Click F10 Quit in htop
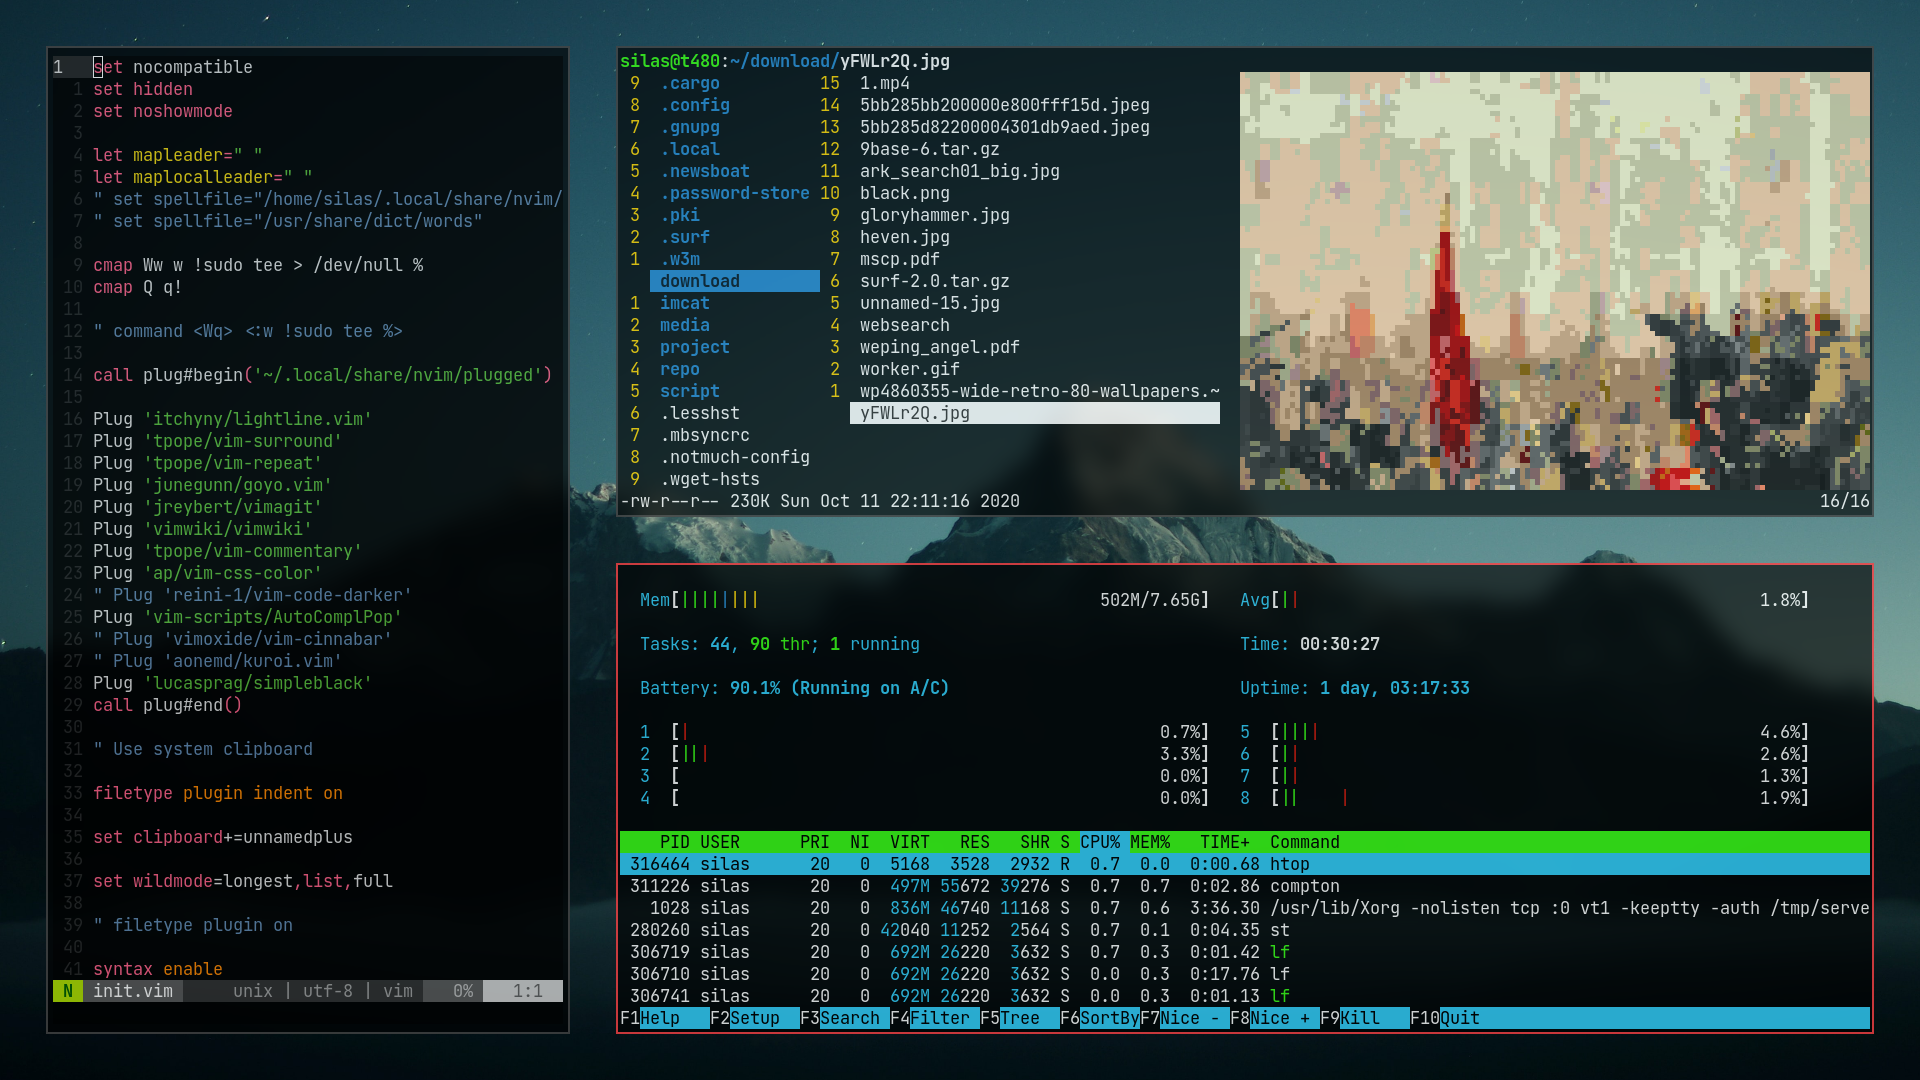Image resolution: width=1920 pixels, height=1080 pixels. pos(1459,1018)
